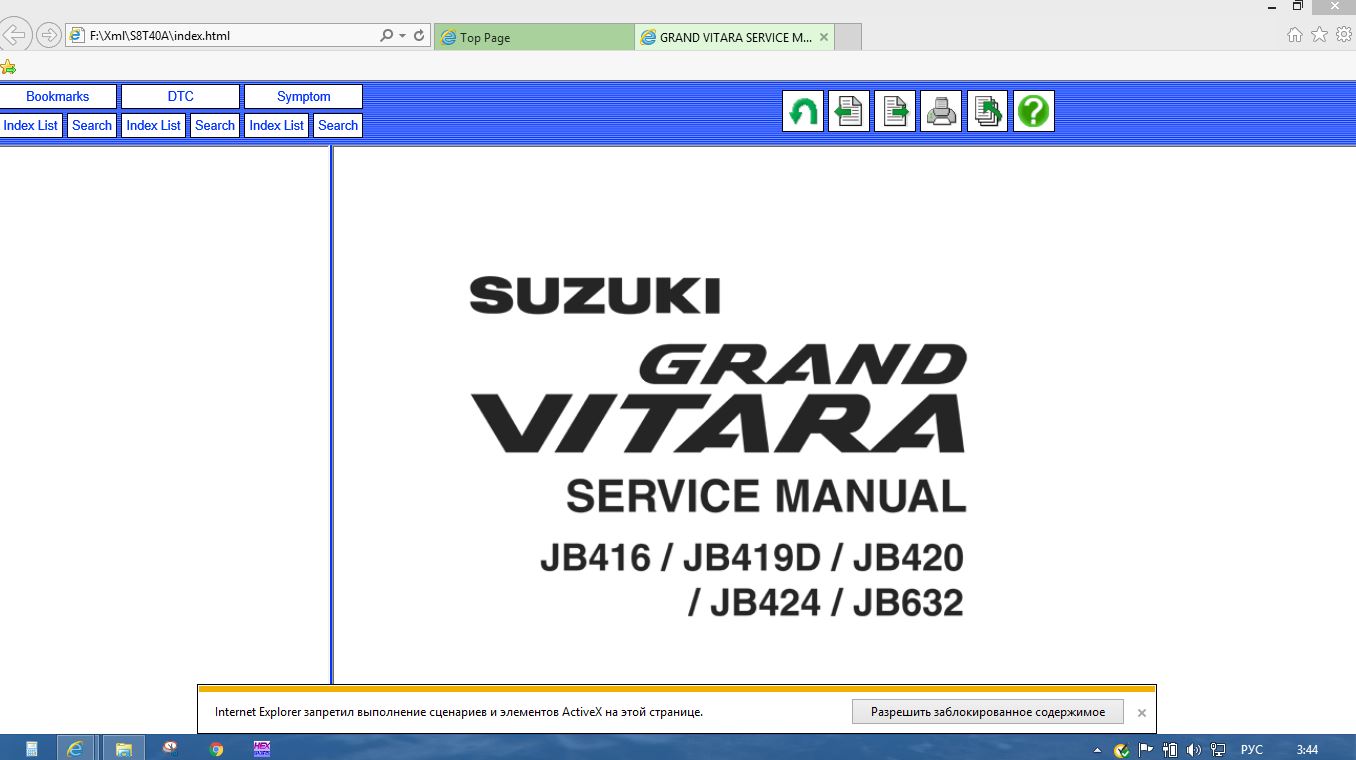This screenshot has height=760, width=1356.
Task: Click Search under Symptom
Action: [x=338, y=126]
